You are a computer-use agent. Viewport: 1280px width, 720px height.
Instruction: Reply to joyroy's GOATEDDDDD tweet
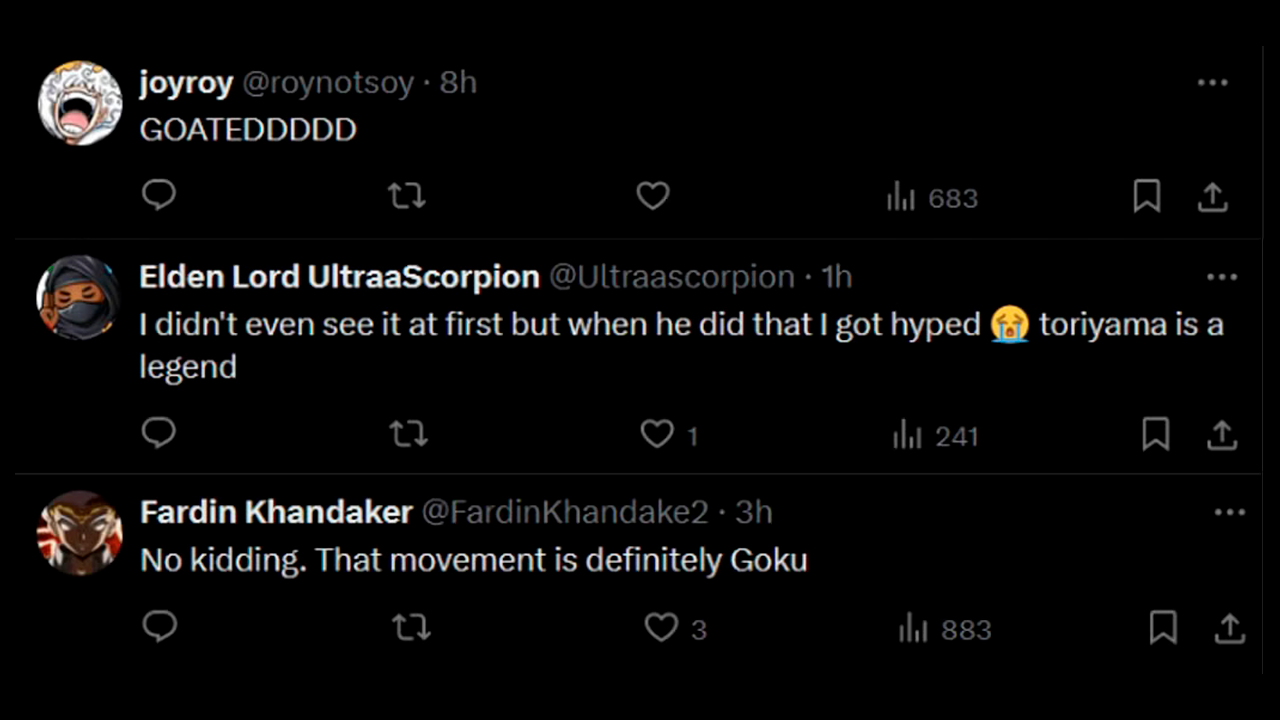tap(159, 195)
